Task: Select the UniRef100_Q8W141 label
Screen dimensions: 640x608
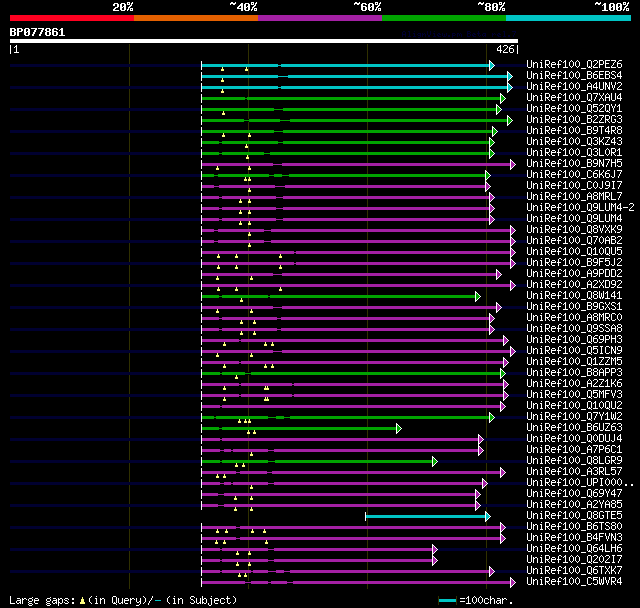Action: [574, 295]
